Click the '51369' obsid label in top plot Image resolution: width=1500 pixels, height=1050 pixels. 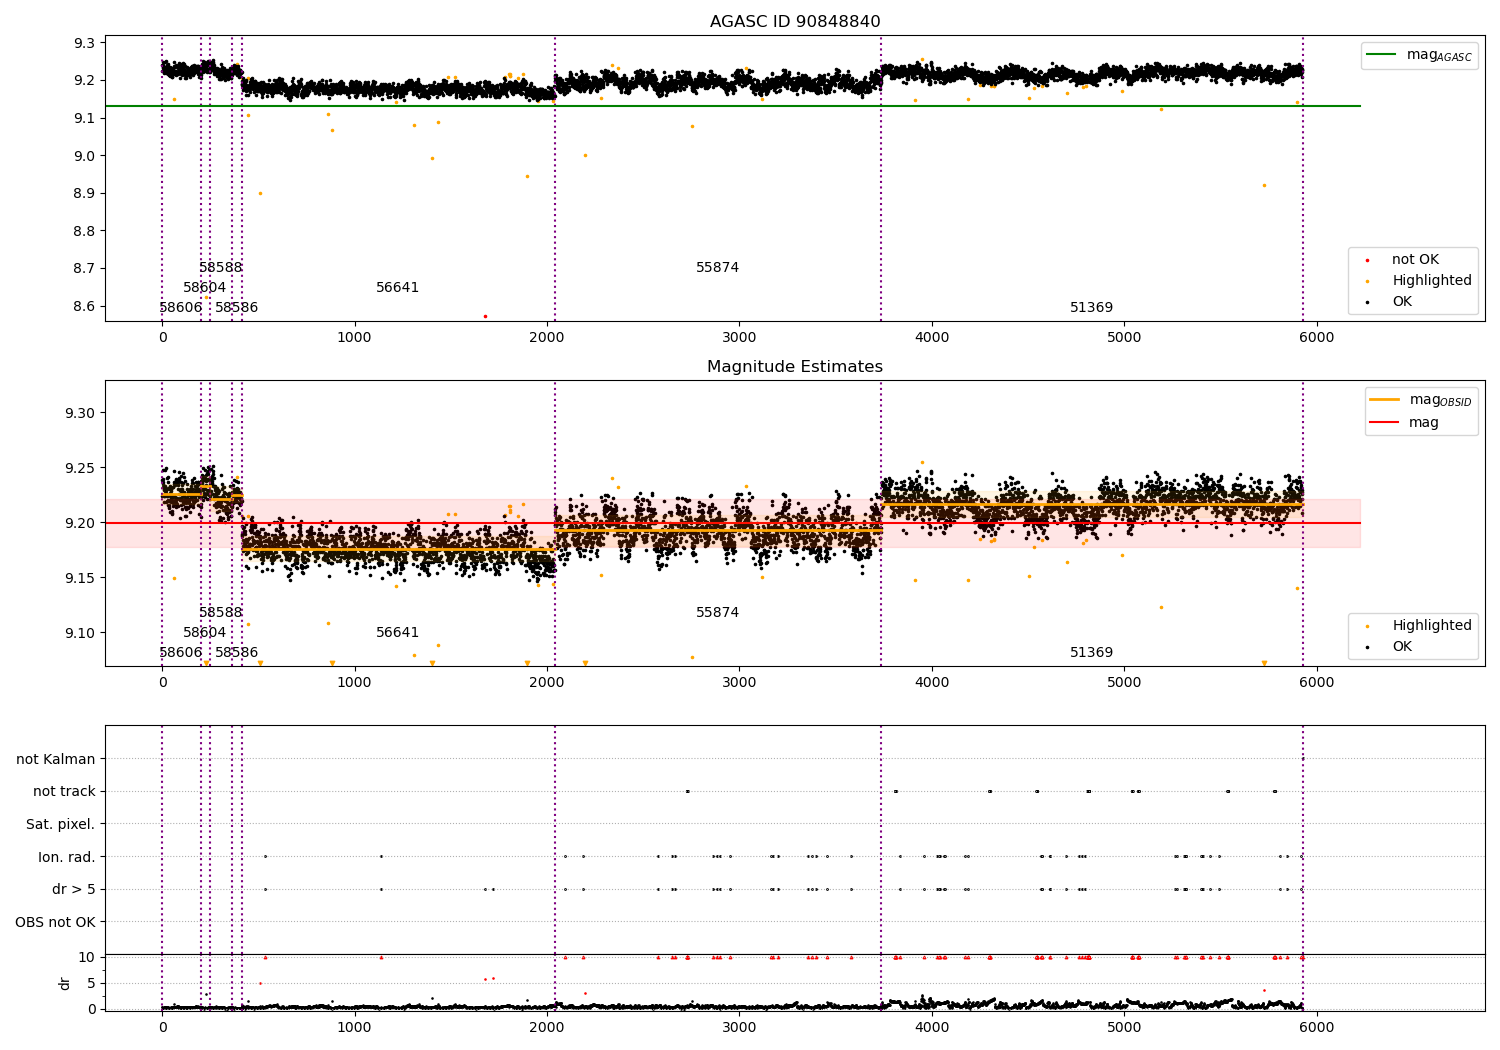pos(1092,308)
